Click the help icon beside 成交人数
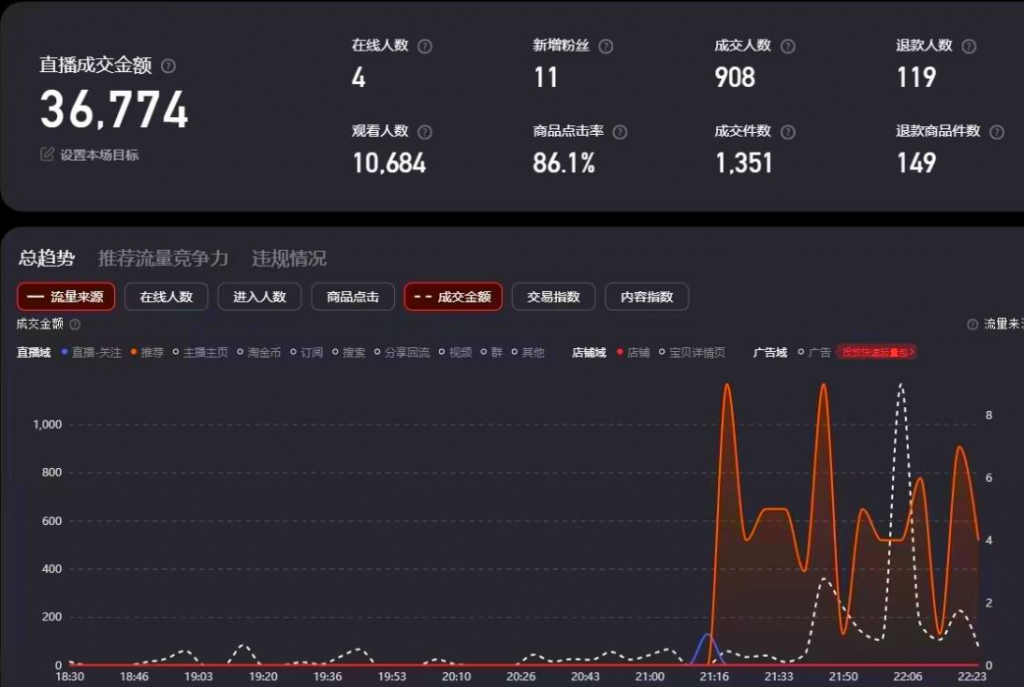 (789, 45)
